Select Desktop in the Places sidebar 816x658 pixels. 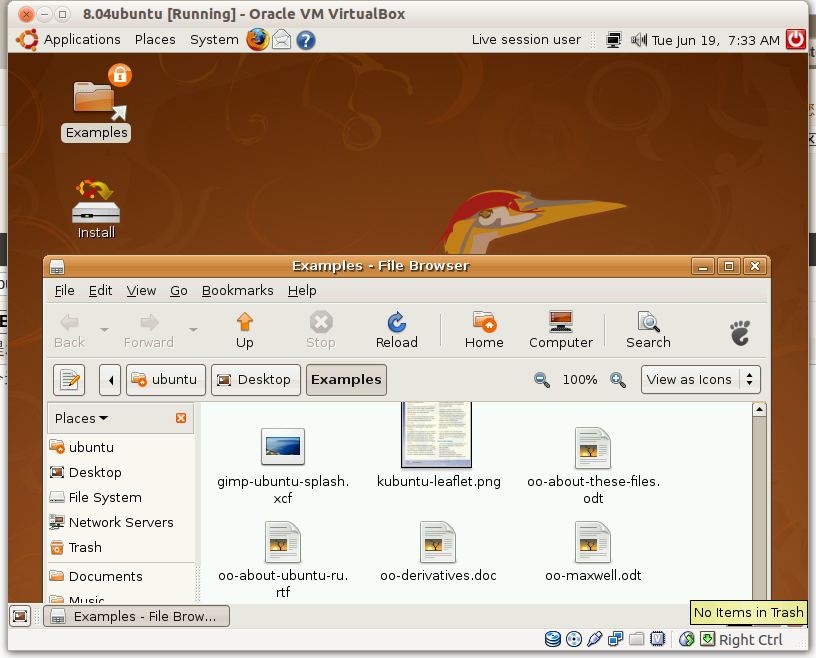121,472
